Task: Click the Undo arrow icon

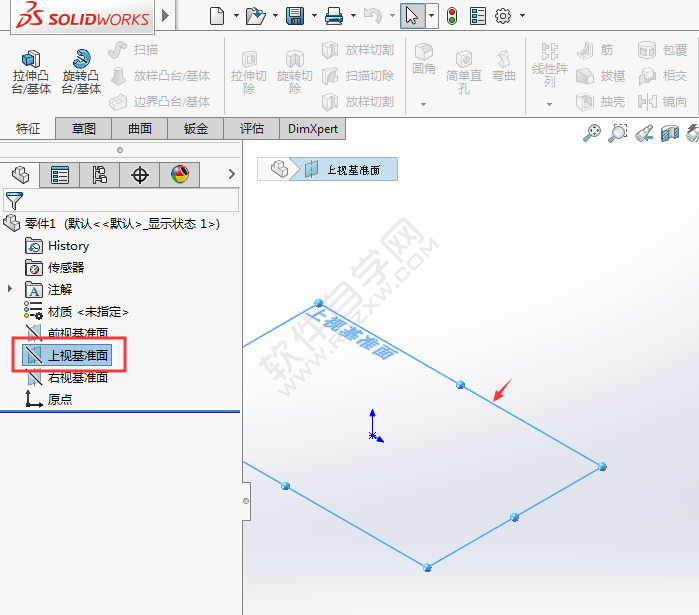Action: pyautogui.click(x=373, y=16)
